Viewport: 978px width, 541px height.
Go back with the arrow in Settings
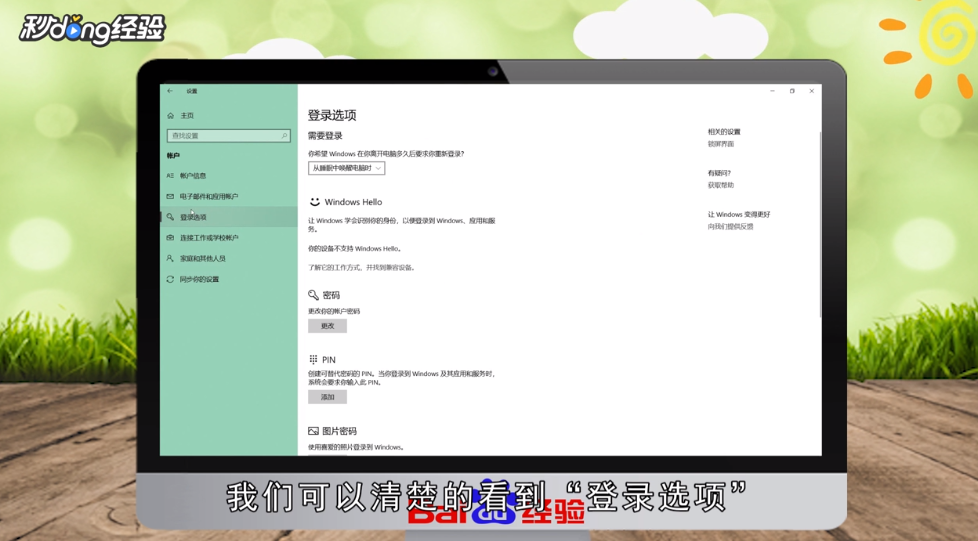170,91
